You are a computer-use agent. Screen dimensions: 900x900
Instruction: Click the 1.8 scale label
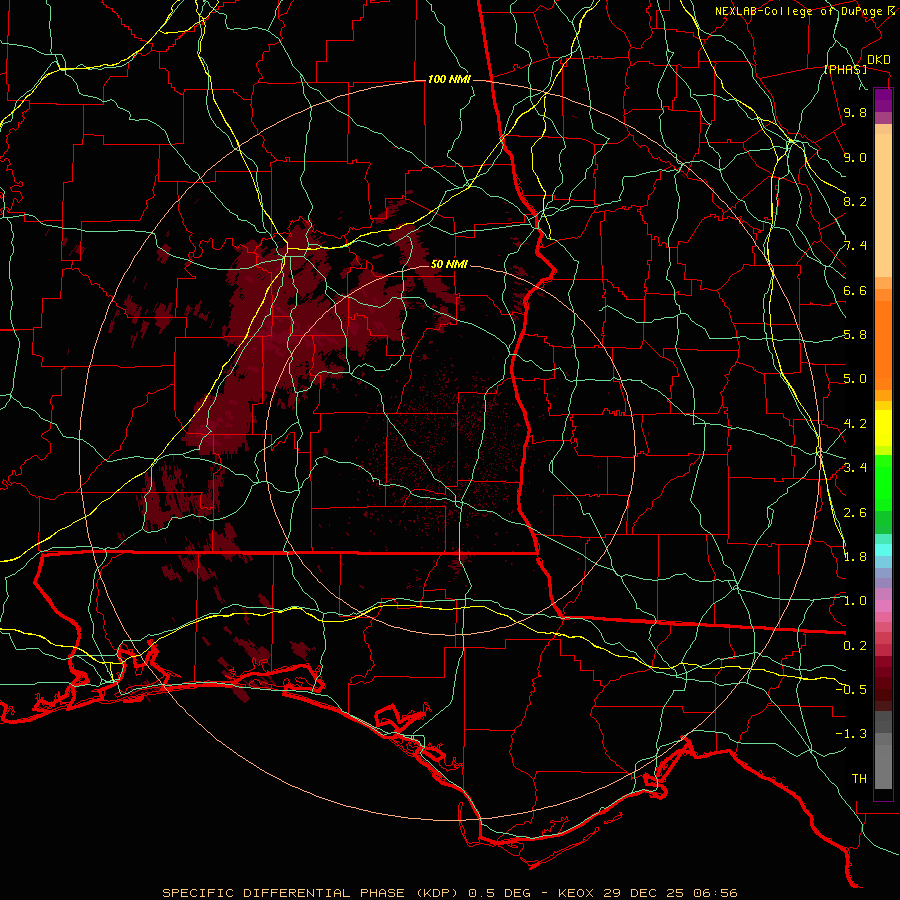(855, 557)
